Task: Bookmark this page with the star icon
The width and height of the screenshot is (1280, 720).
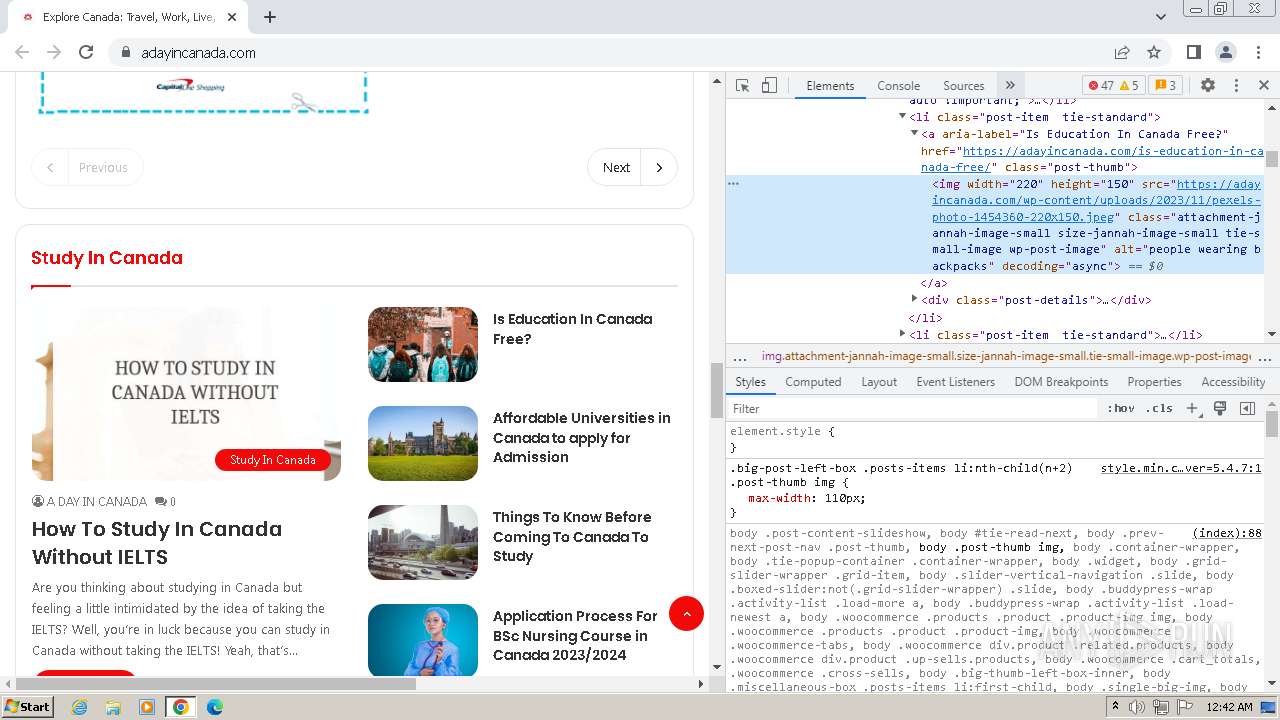Action: [x=1154, y=52]
